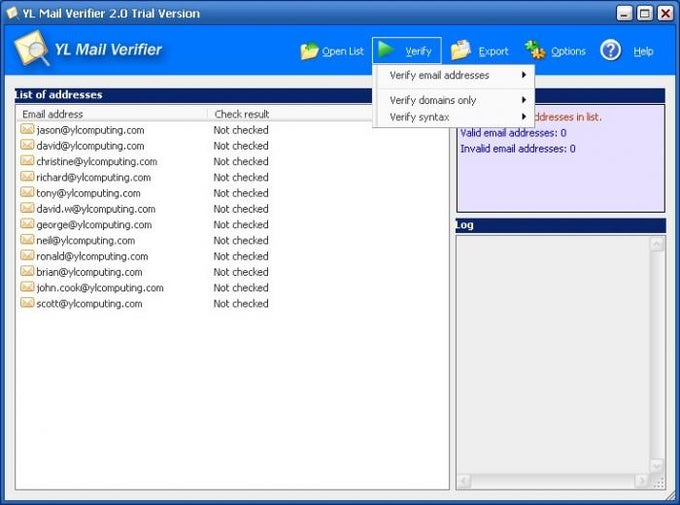Click the Log panel header

click(561, 225)
